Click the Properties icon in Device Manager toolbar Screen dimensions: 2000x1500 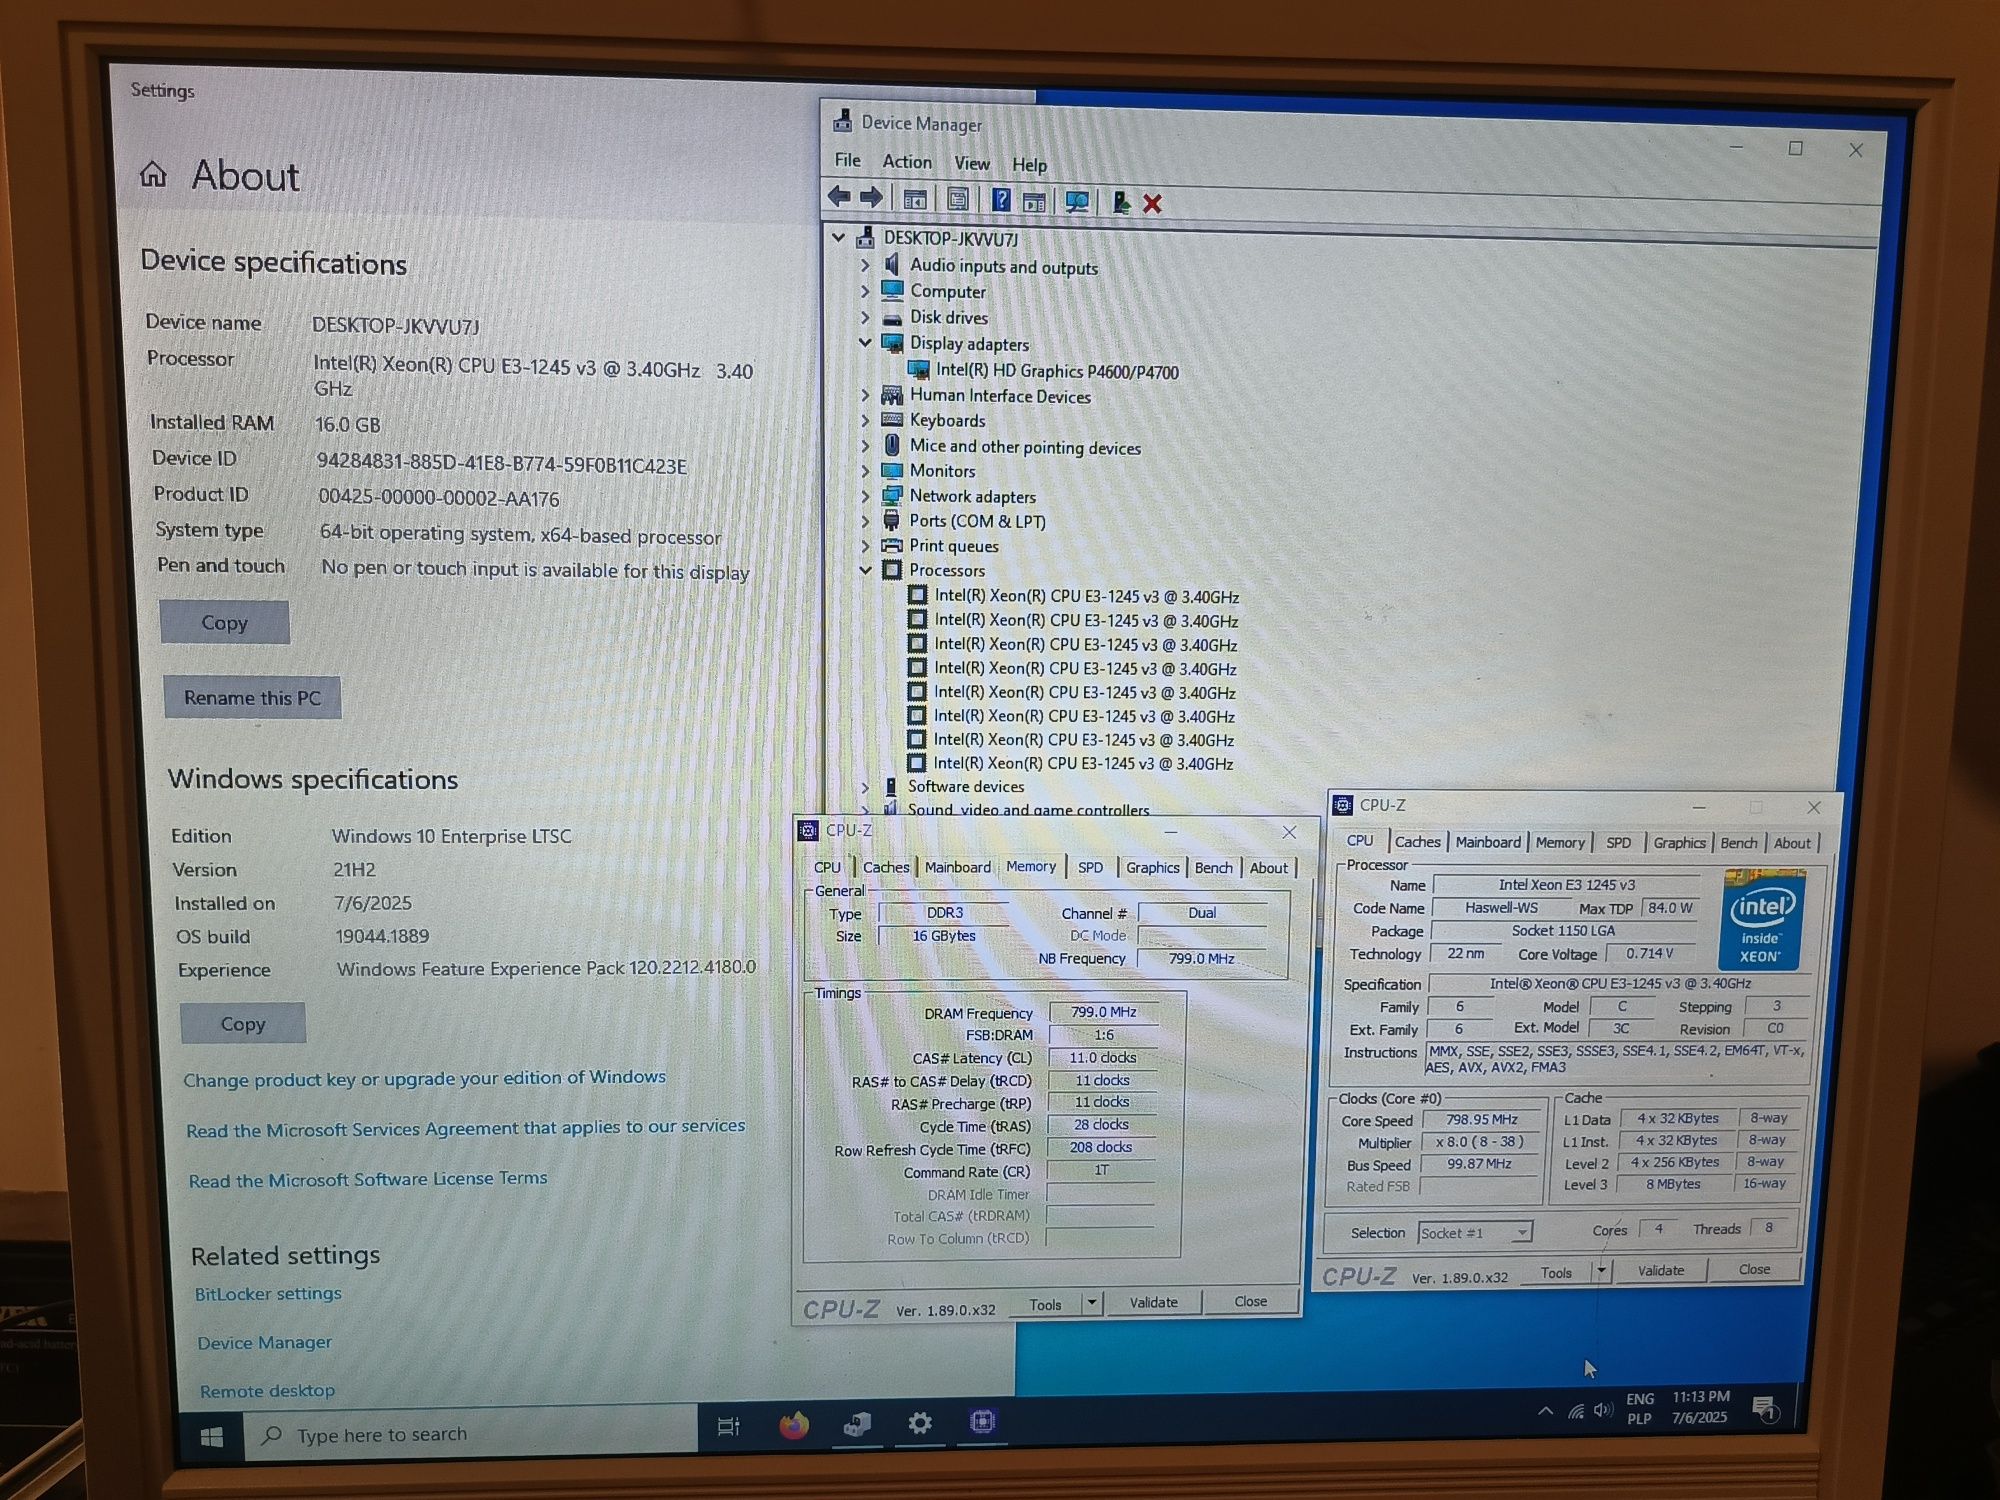pyautogui.click(x=958, y=200)
